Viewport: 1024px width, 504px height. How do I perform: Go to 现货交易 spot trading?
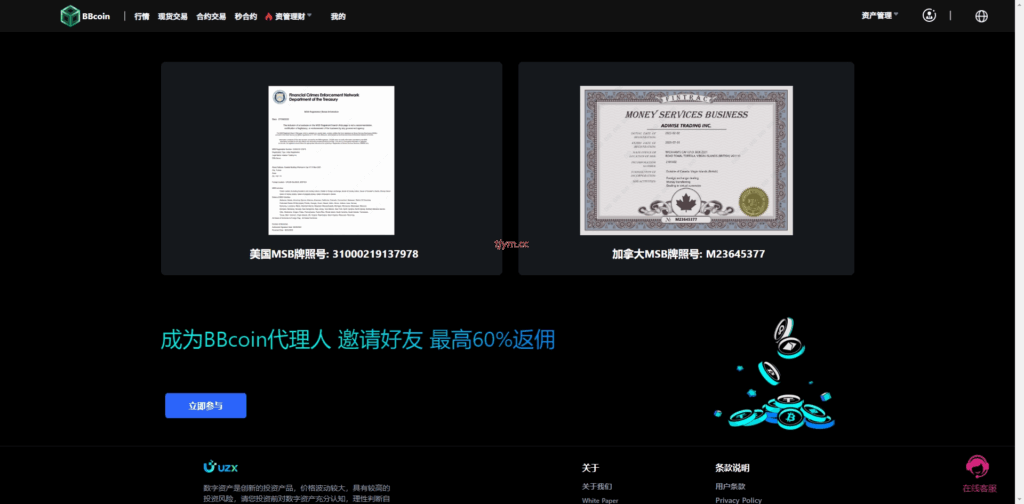click(x=172, y=17)
